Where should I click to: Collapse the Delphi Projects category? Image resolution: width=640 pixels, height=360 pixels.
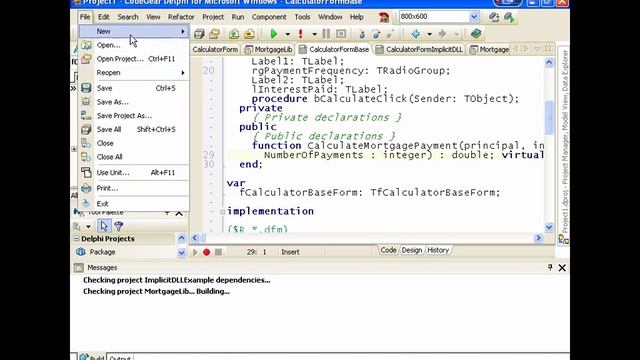click(x=76, y=238)
